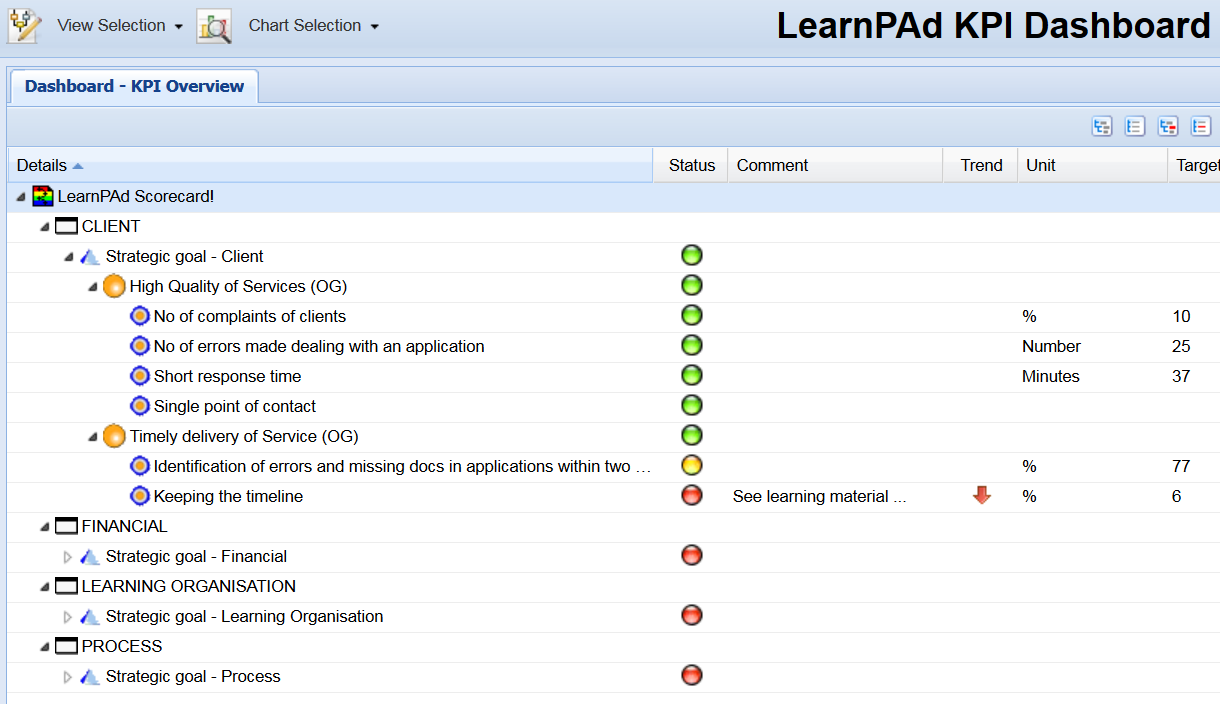
Task: Click the FINANCIAL perspective rectangle icon
Action: tap(66, 526)
